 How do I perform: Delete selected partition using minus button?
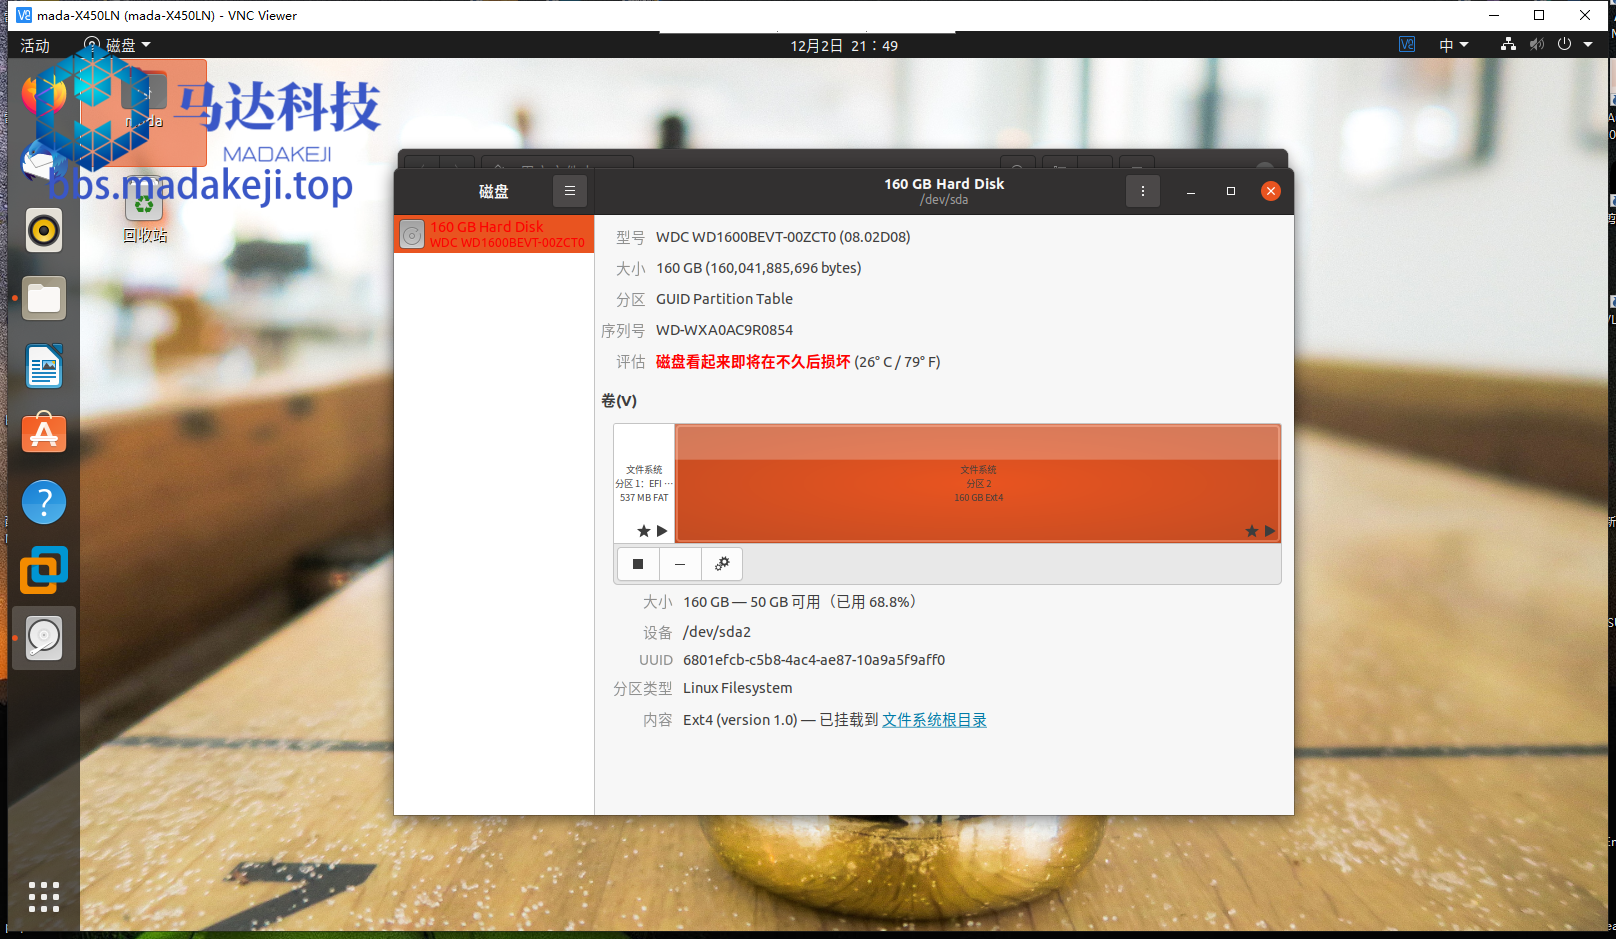(680, 564)
